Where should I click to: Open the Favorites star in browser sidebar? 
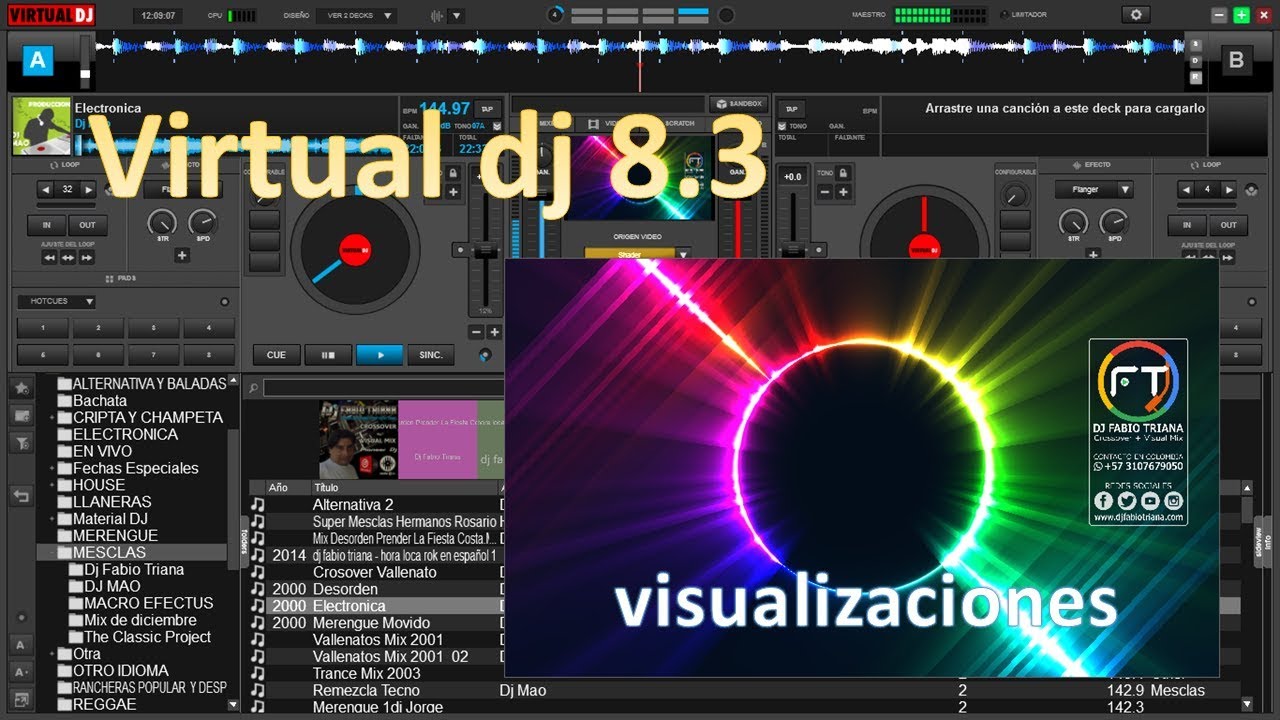[20, 388]
